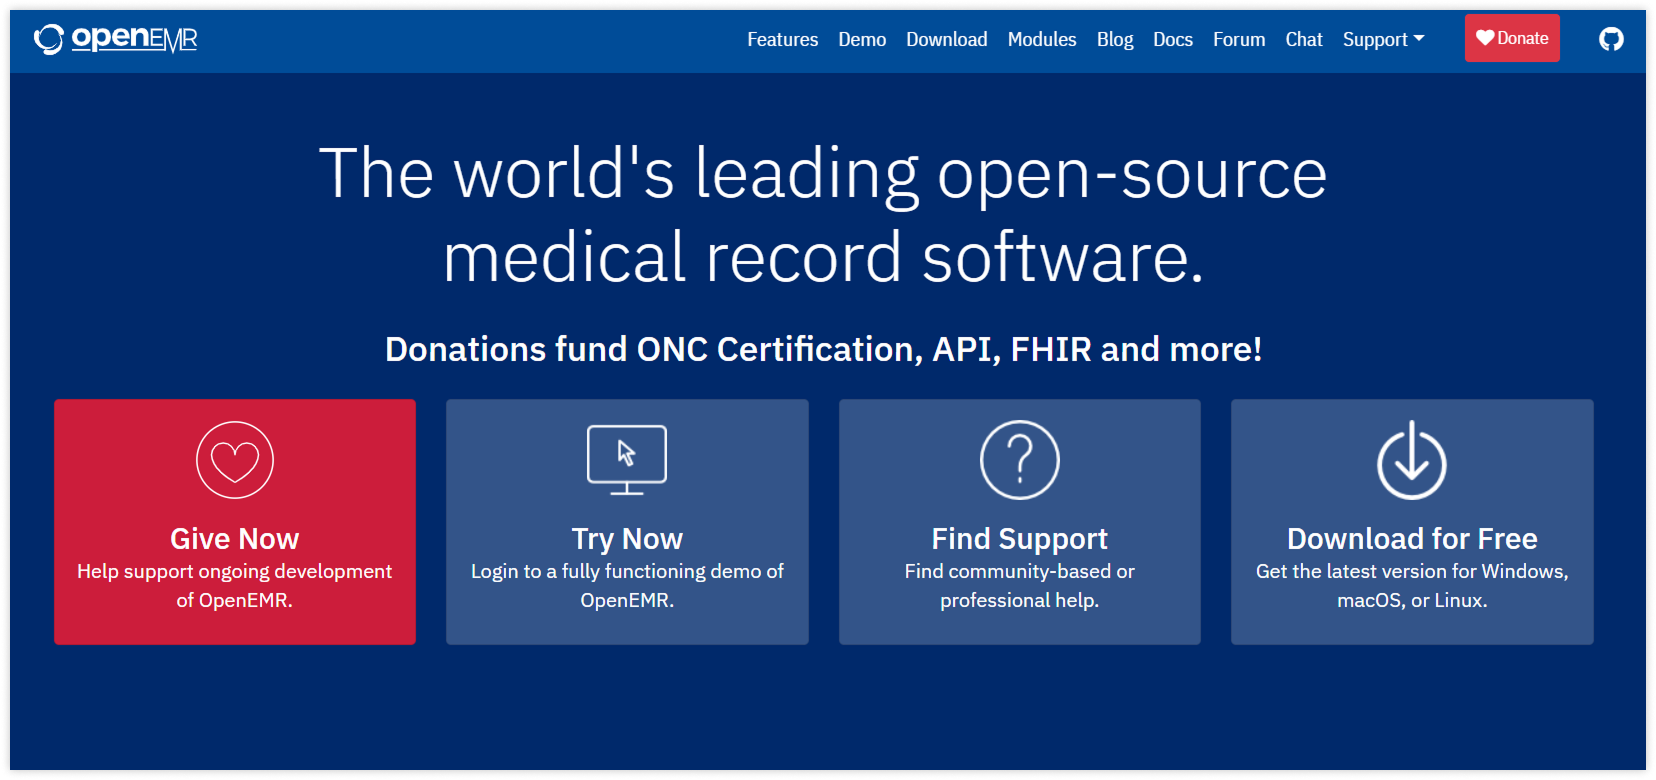Image resolution: width=1656 pixels, height=780 pixels.
Task: Expand the Support dropdown menu
Action: (x=1384, y=39)
